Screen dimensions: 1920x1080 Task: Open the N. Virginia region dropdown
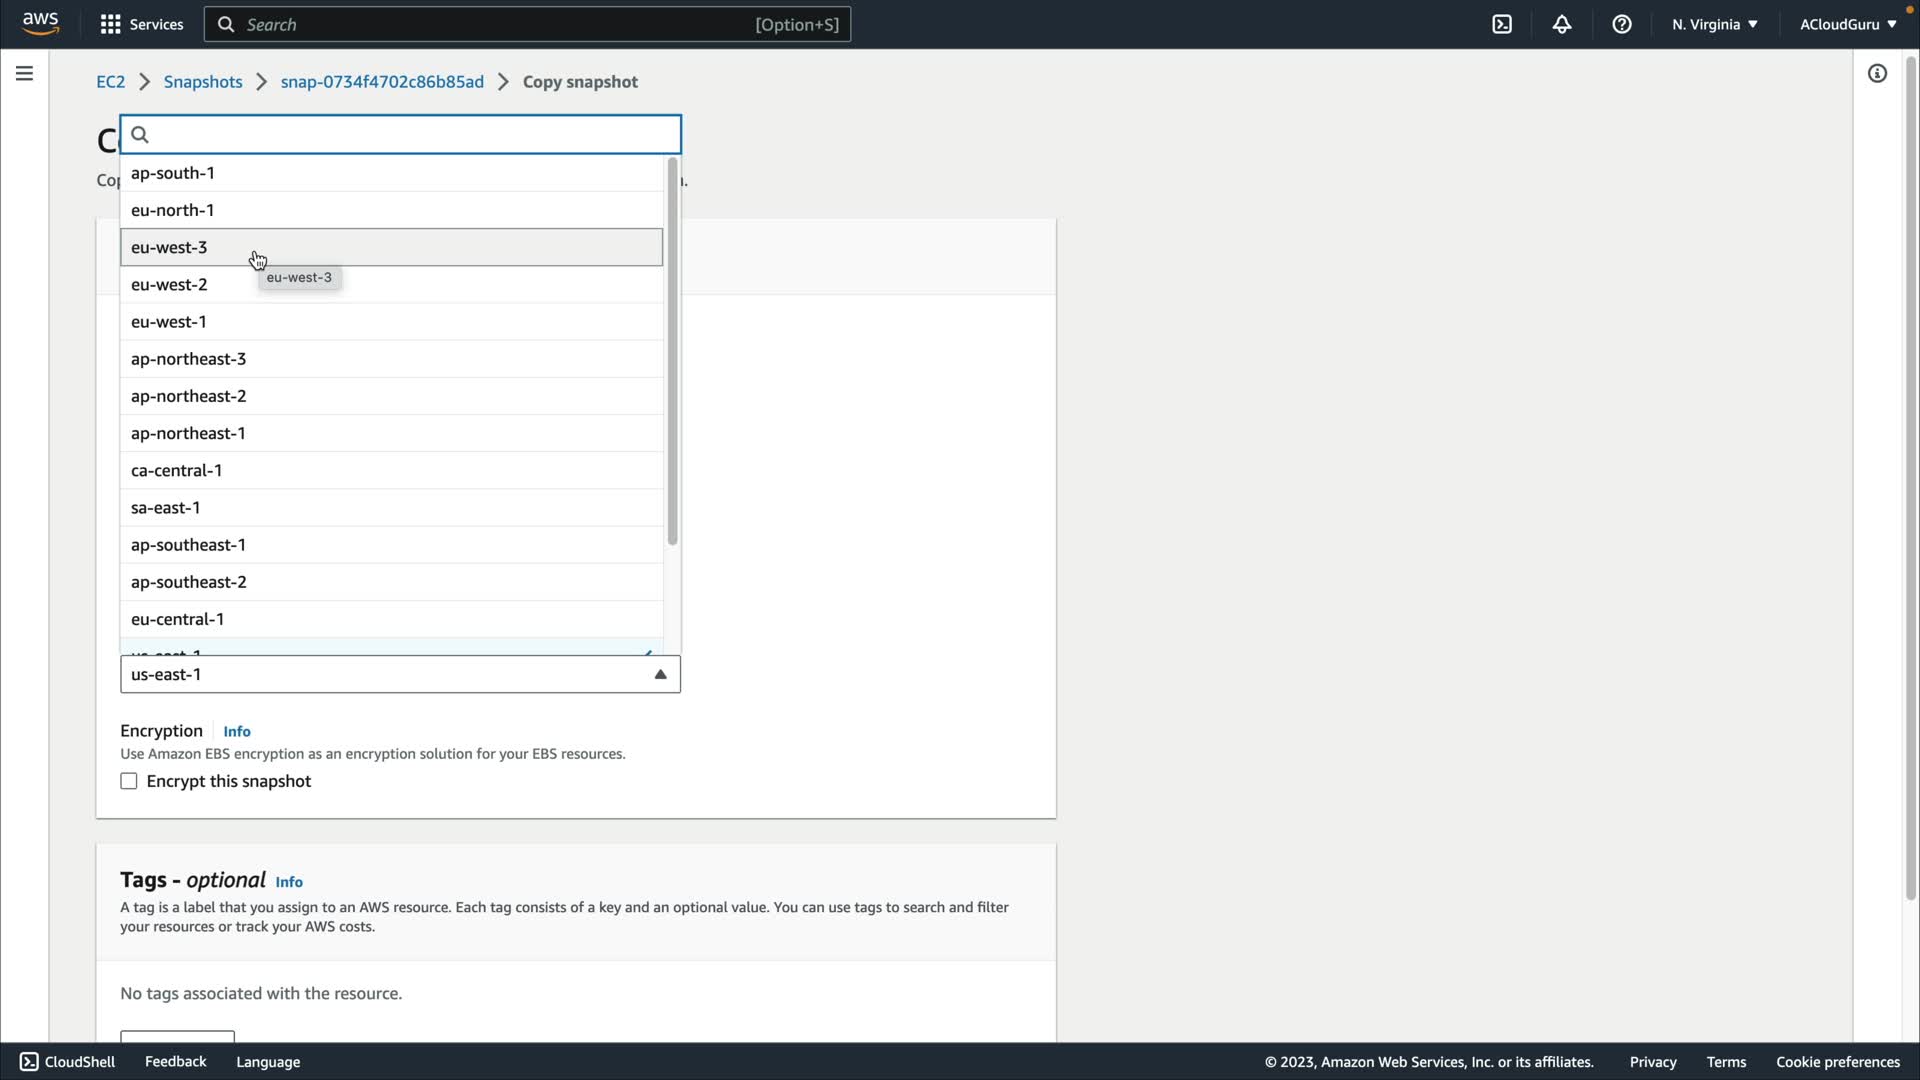[x=1714, y=24]
